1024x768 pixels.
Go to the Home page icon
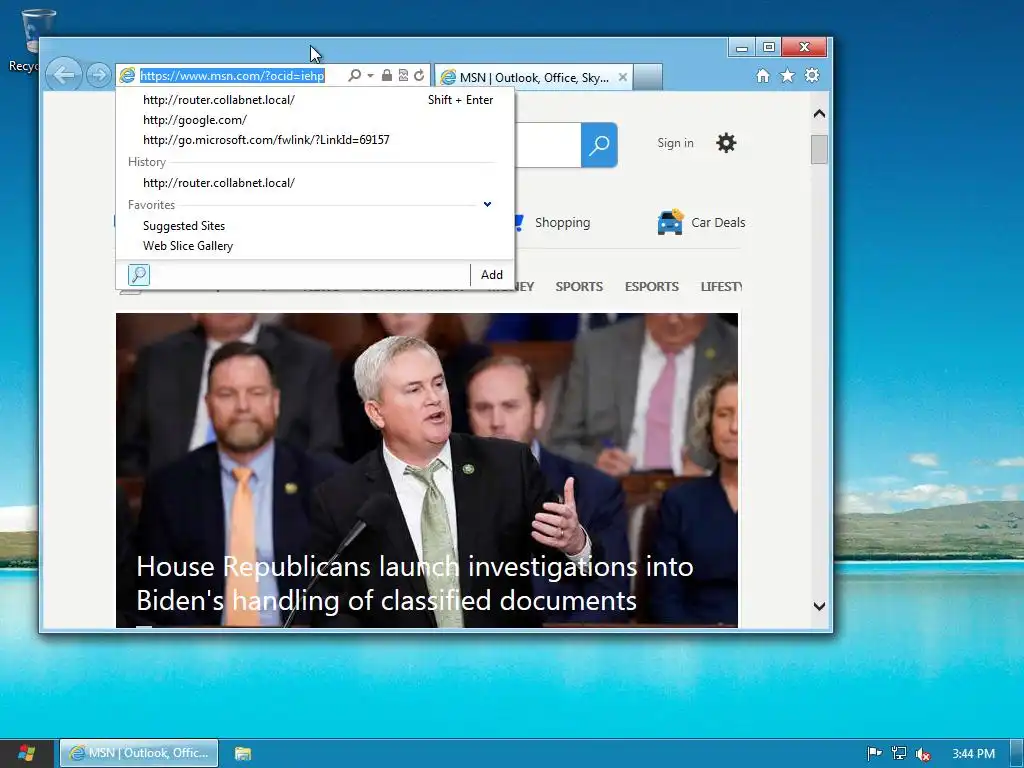(762, 76)
